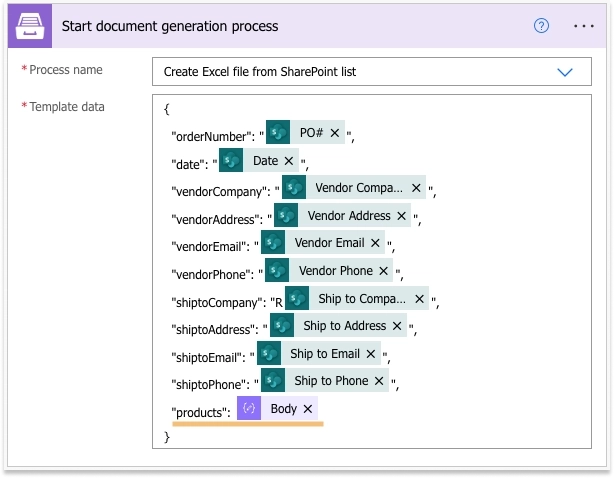Open the three-dot action menu

[x=583, y=26]
